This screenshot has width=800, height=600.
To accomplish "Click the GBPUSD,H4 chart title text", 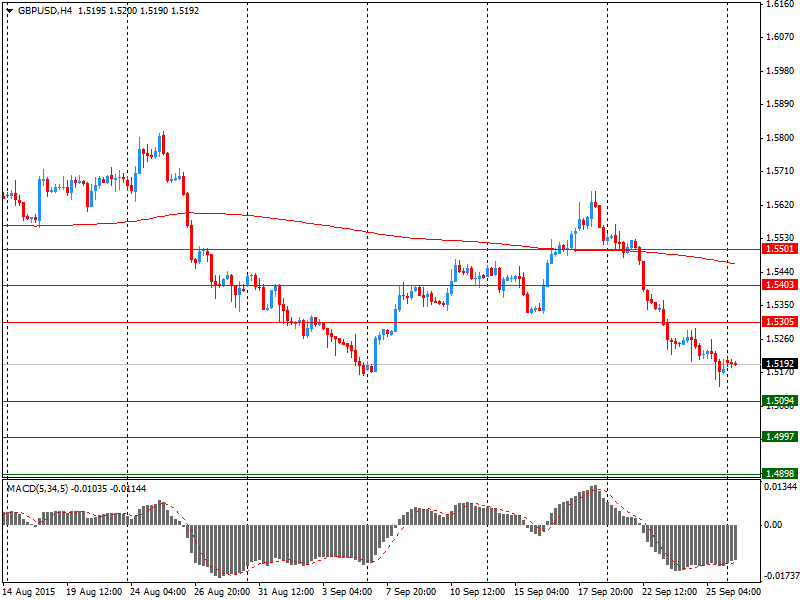I will click(45, 11).
